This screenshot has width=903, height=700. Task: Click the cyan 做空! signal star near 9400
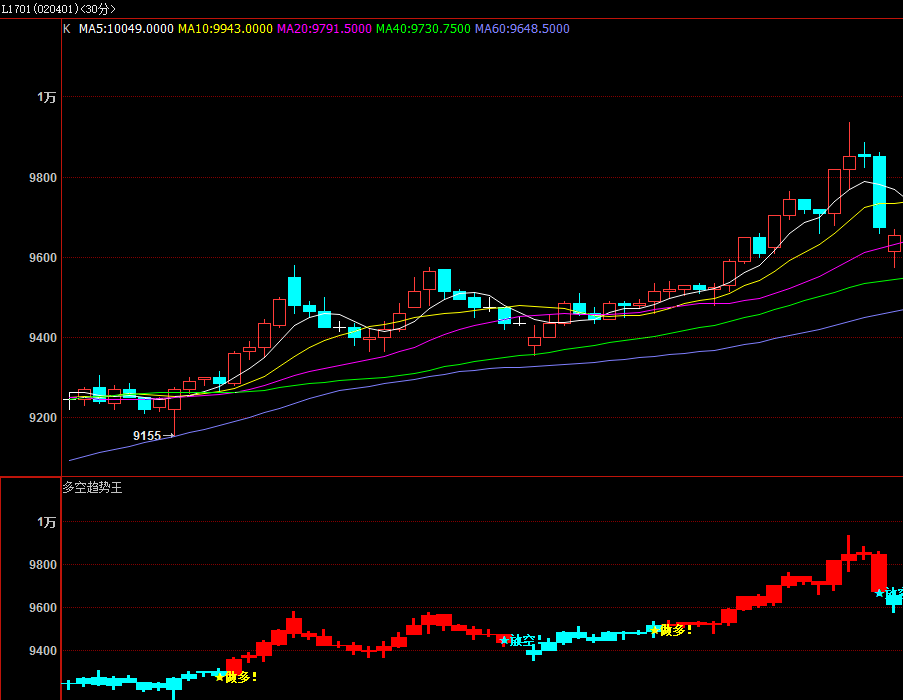point(504,640)
